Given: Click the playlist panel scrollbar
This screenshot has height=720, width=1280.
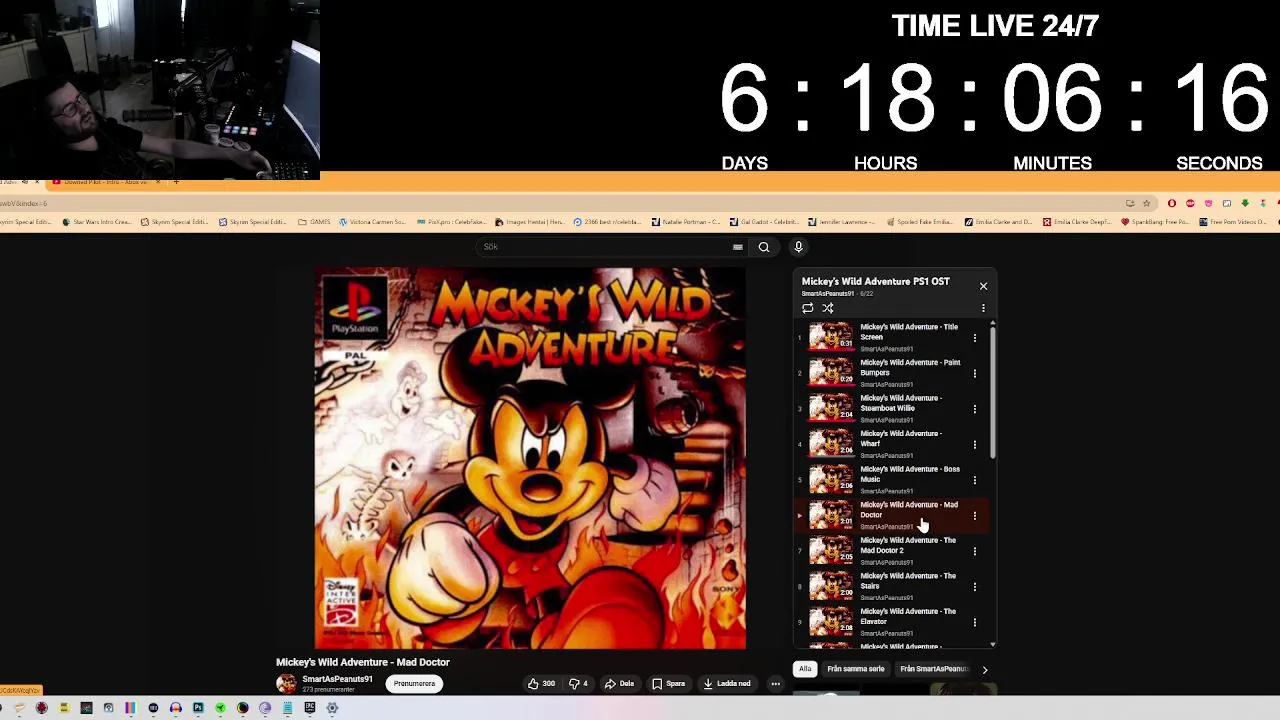Looking at the screenshot, I should pos(992,392).
